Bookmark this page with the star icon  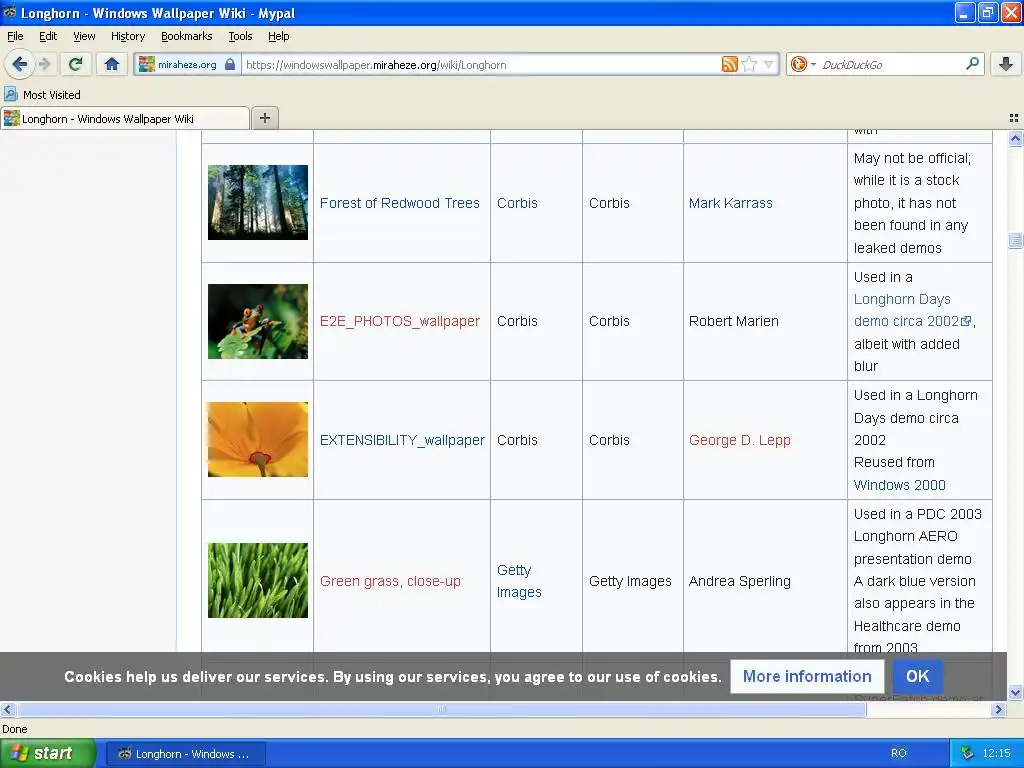tap(749, 64)
